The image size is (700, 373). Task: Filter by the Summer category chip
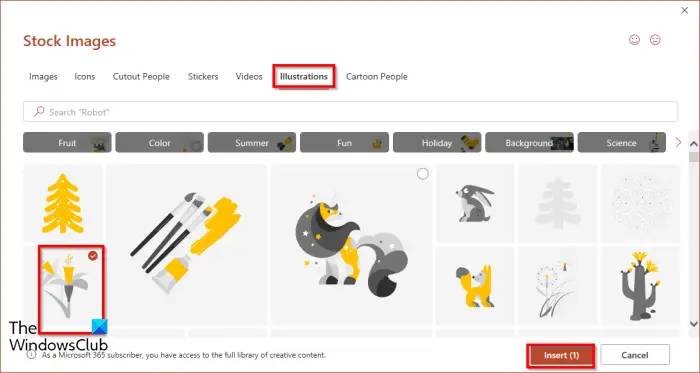(x=252, y=142)
